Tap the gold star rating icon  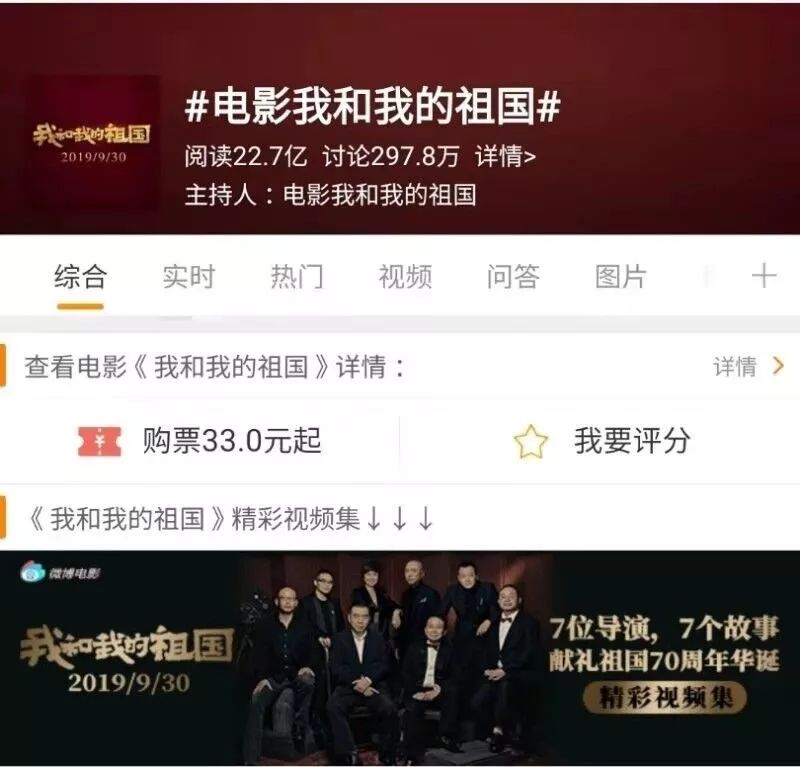pyautogui.click(x=531, y=441)
